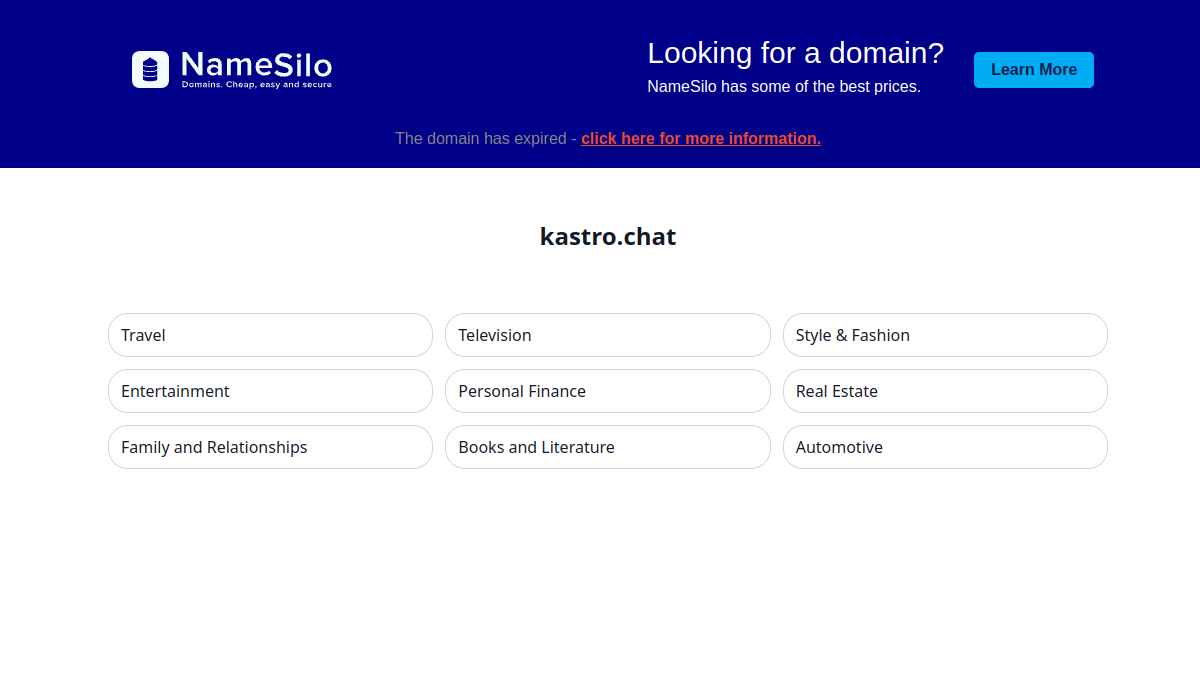
Task: Open the 'click here for more information' link
Action: pos(701,138)
